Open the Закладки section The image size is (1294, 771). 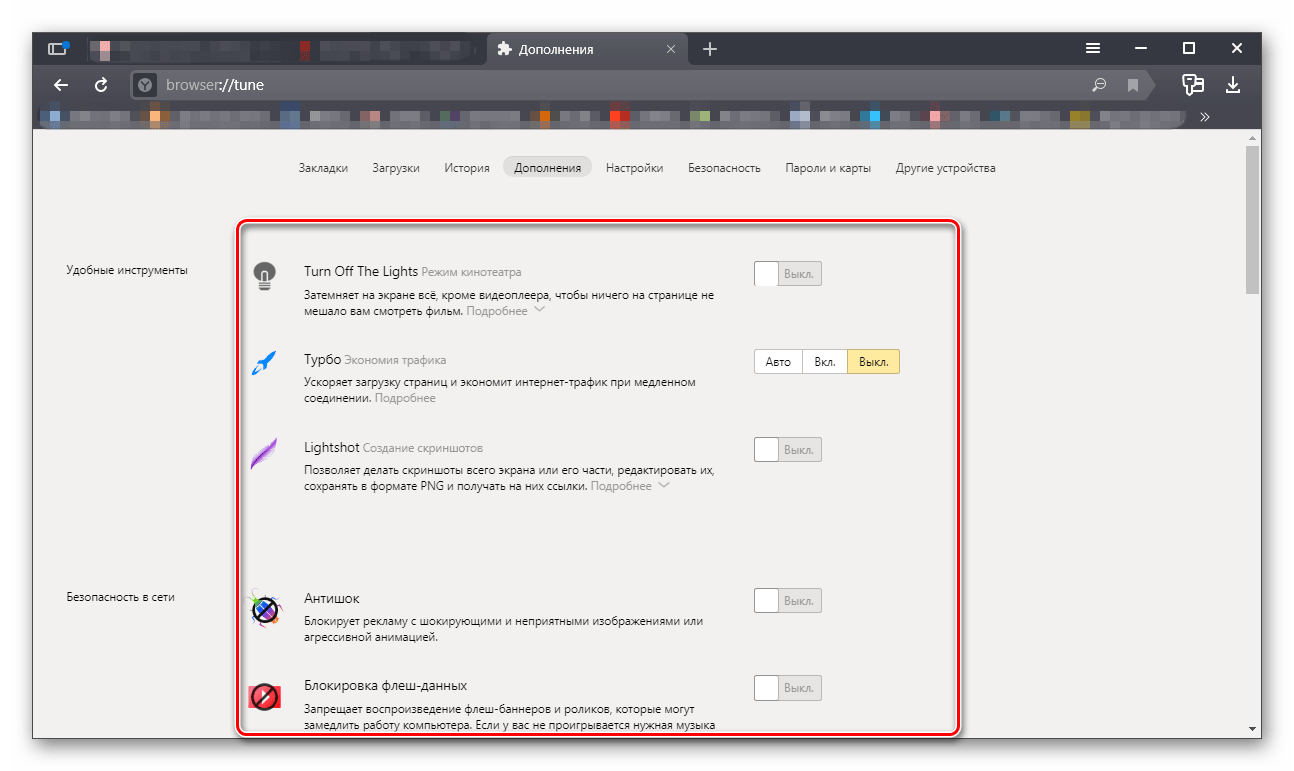coord(323,168)
